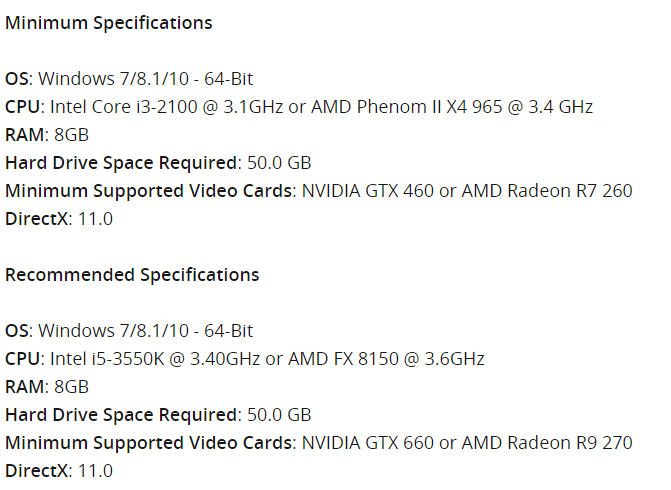
Task: Click the minimum CPU bold label
Action: [22, 107]
